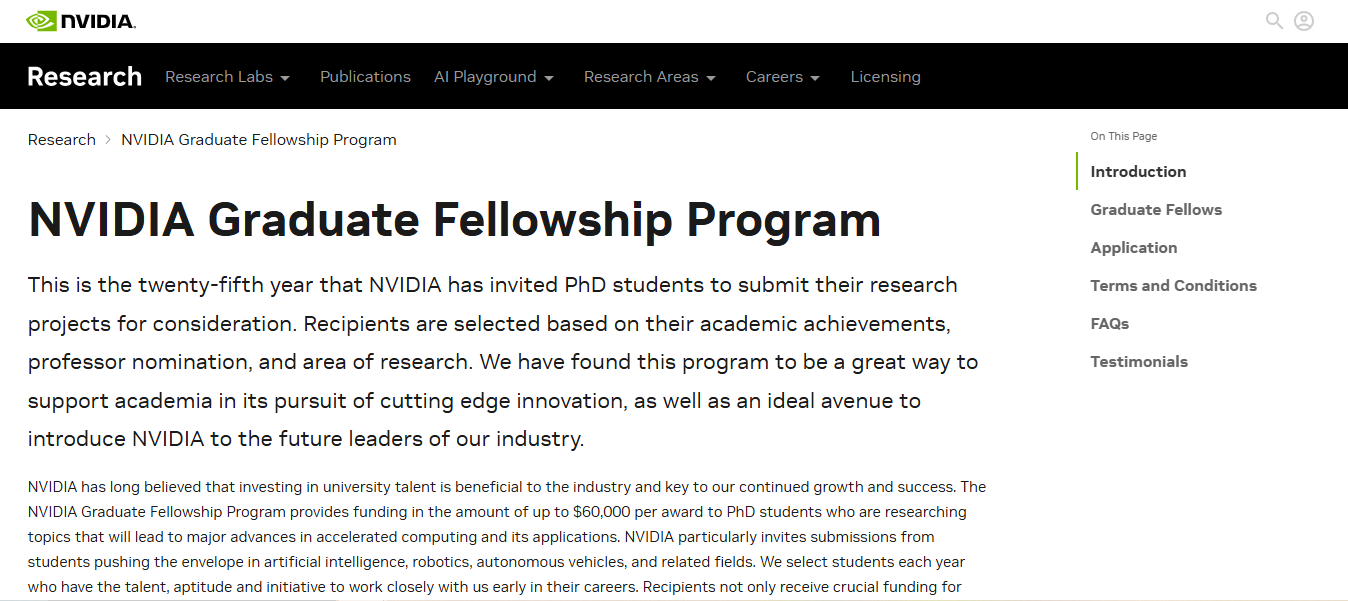Expand the Research Labs dropdown
The image size is (1348, 601).
227,77
